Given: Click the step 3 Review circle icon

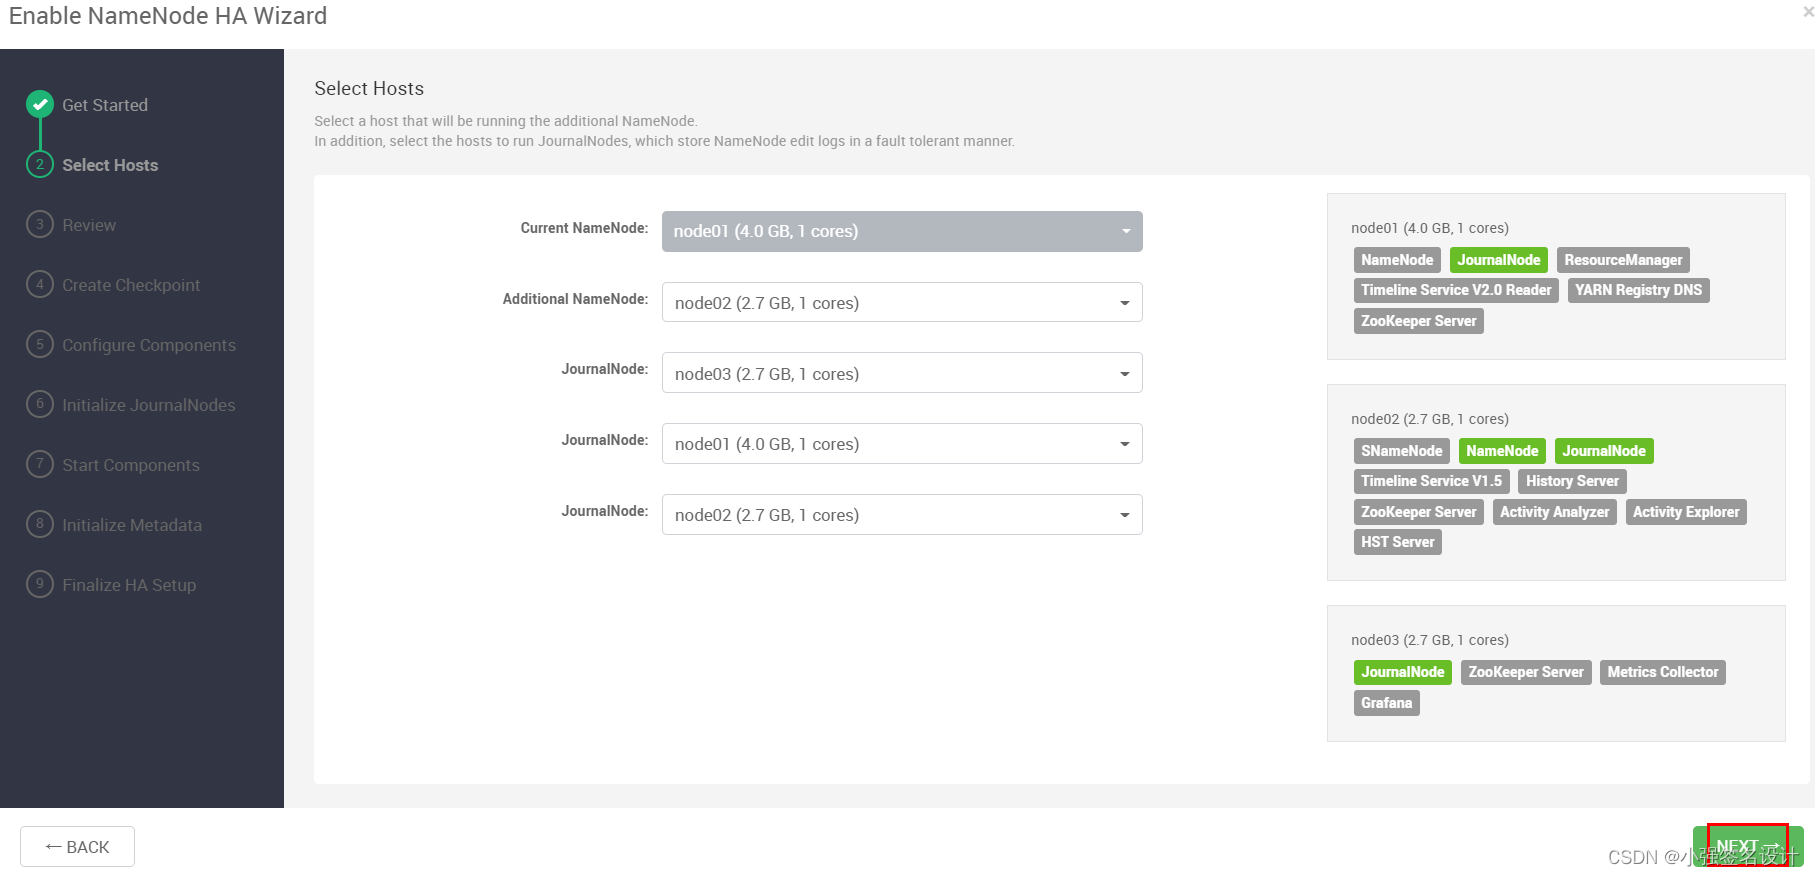Looking at the screenshot, I should coord(40,224).
